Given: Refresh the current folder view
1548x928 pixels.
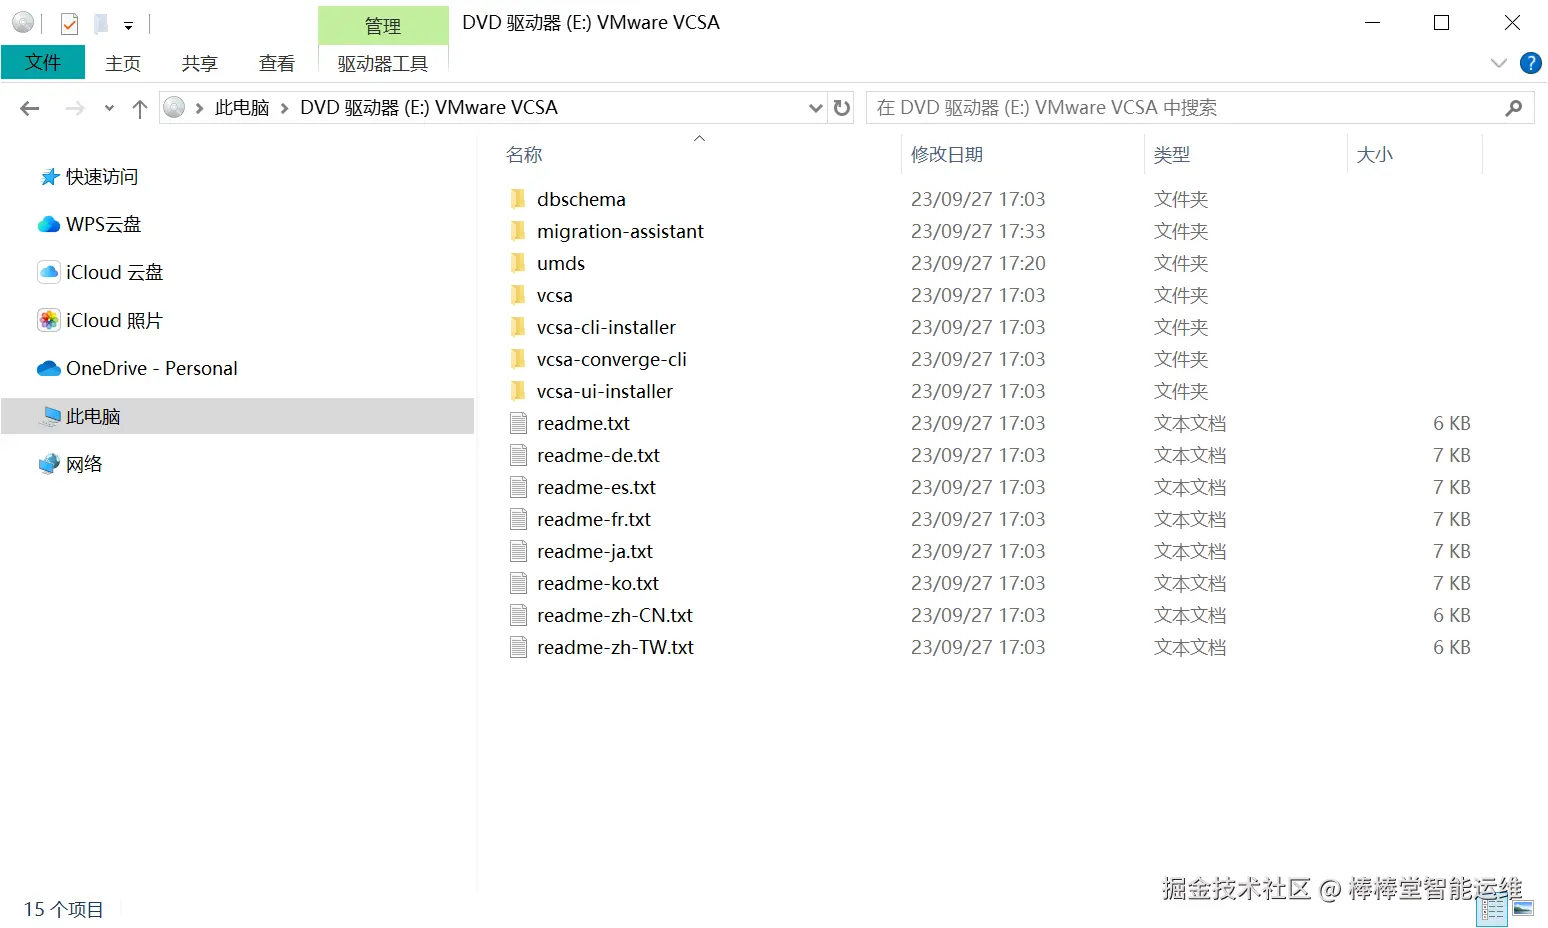Looking at the screenshot, I should (x=842, y=107).
